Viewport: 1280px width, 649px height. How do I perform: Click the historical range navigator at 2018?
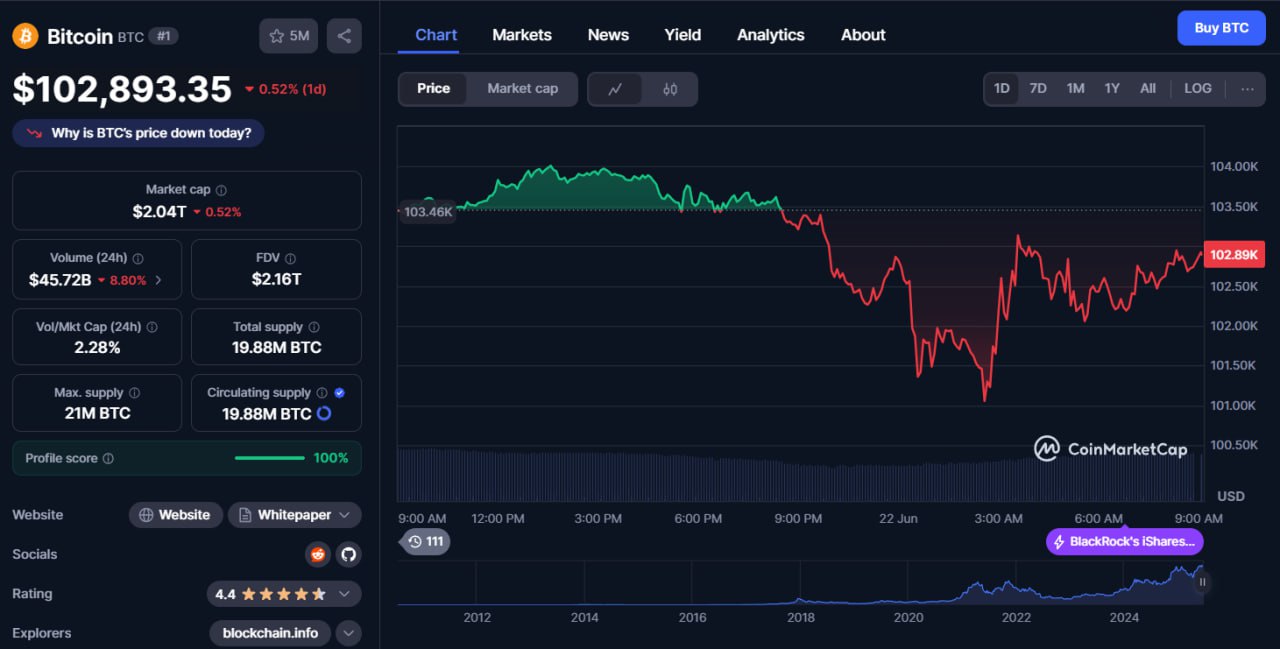pyautogui.click(x=800, y=584)
